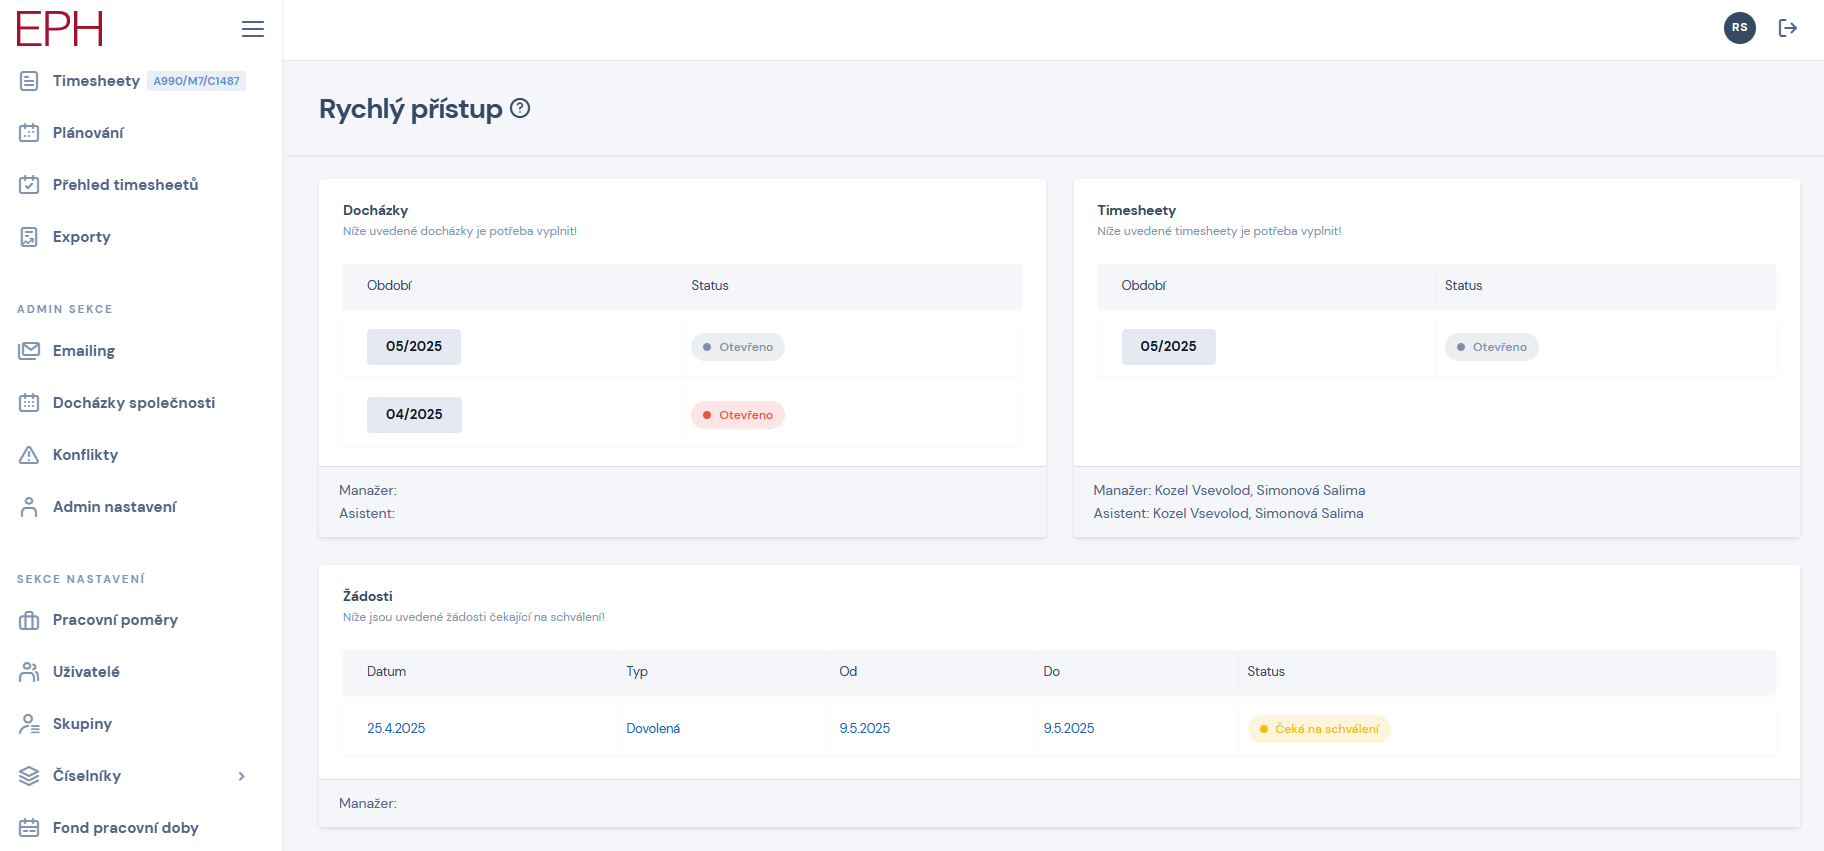1824x851 pixels.
Task: Click the Emailing envelope icon
Action: coord(29,351)
